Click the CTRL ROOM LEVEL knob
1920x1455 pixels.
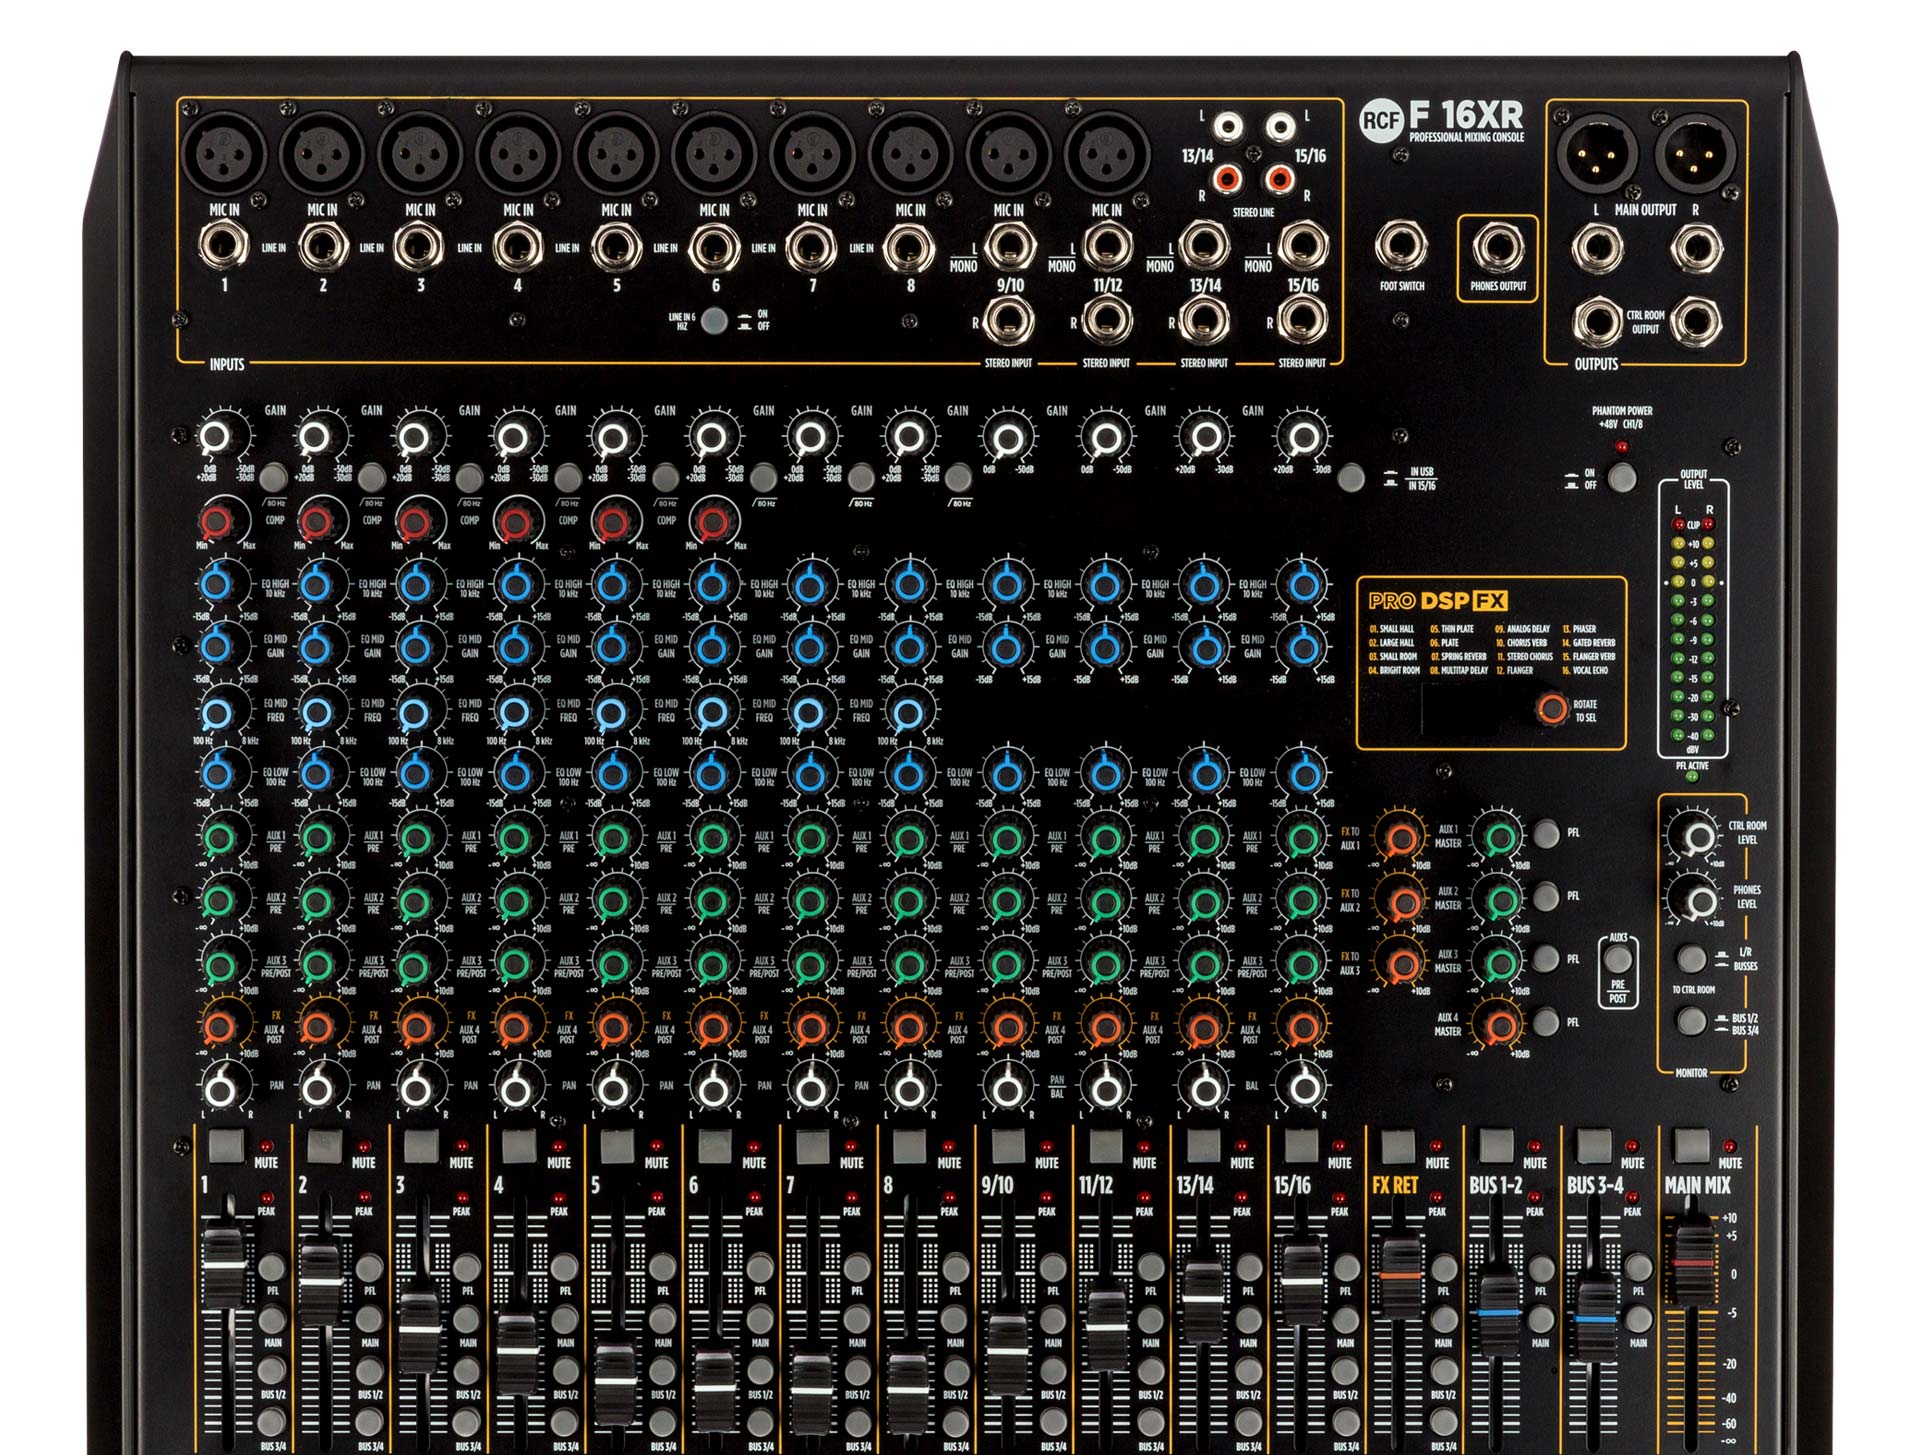pyautogui.click(x=1697, y=836)
